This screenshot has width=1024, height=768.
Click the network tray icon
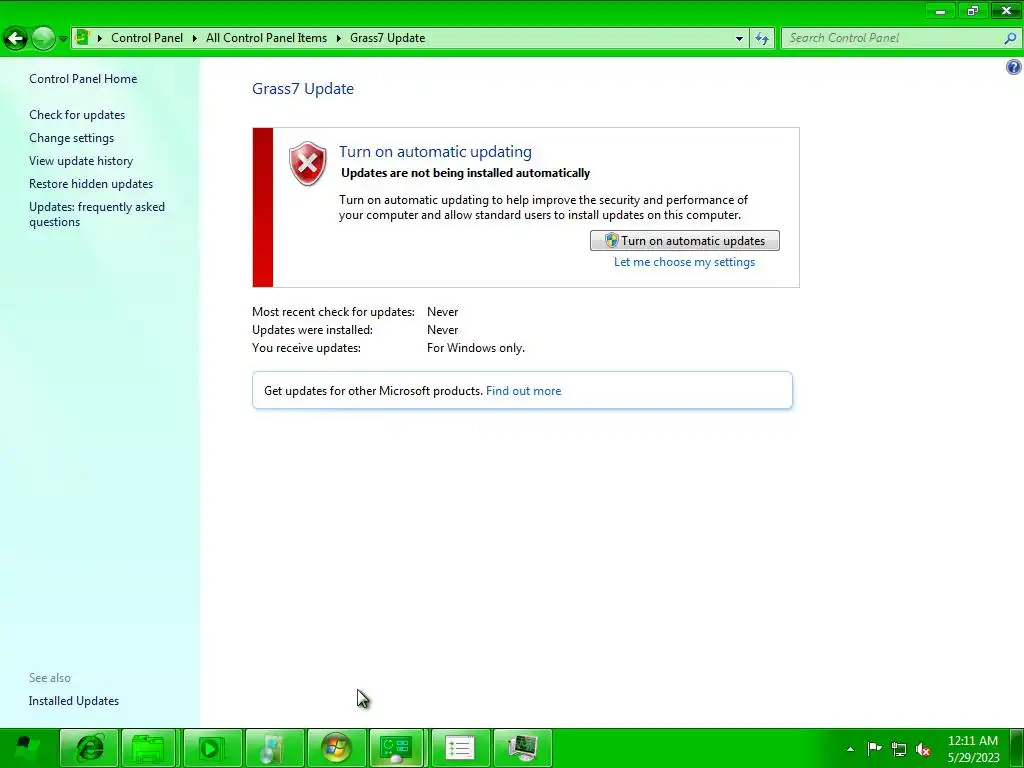pos(899,749)
